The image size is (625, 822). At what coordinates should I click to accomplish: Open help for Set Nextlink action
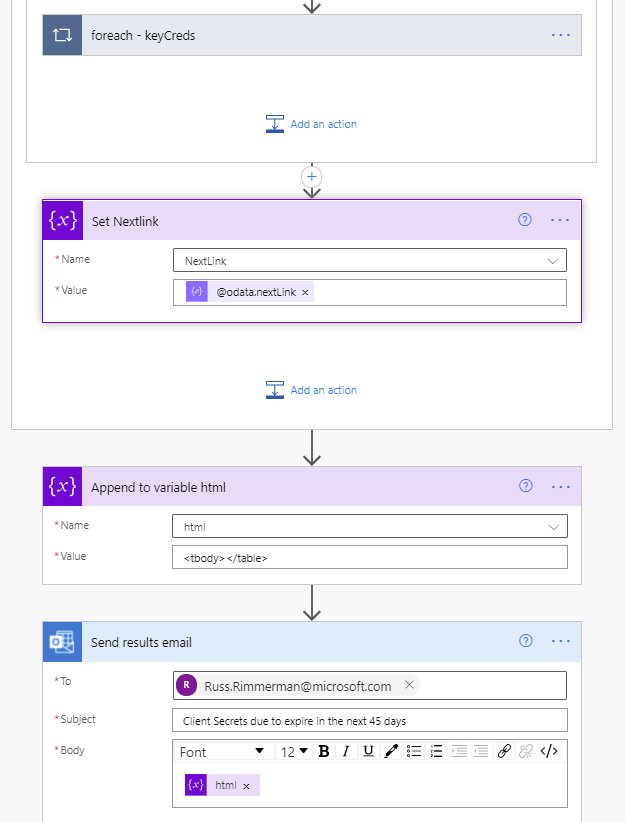point(525,220)
